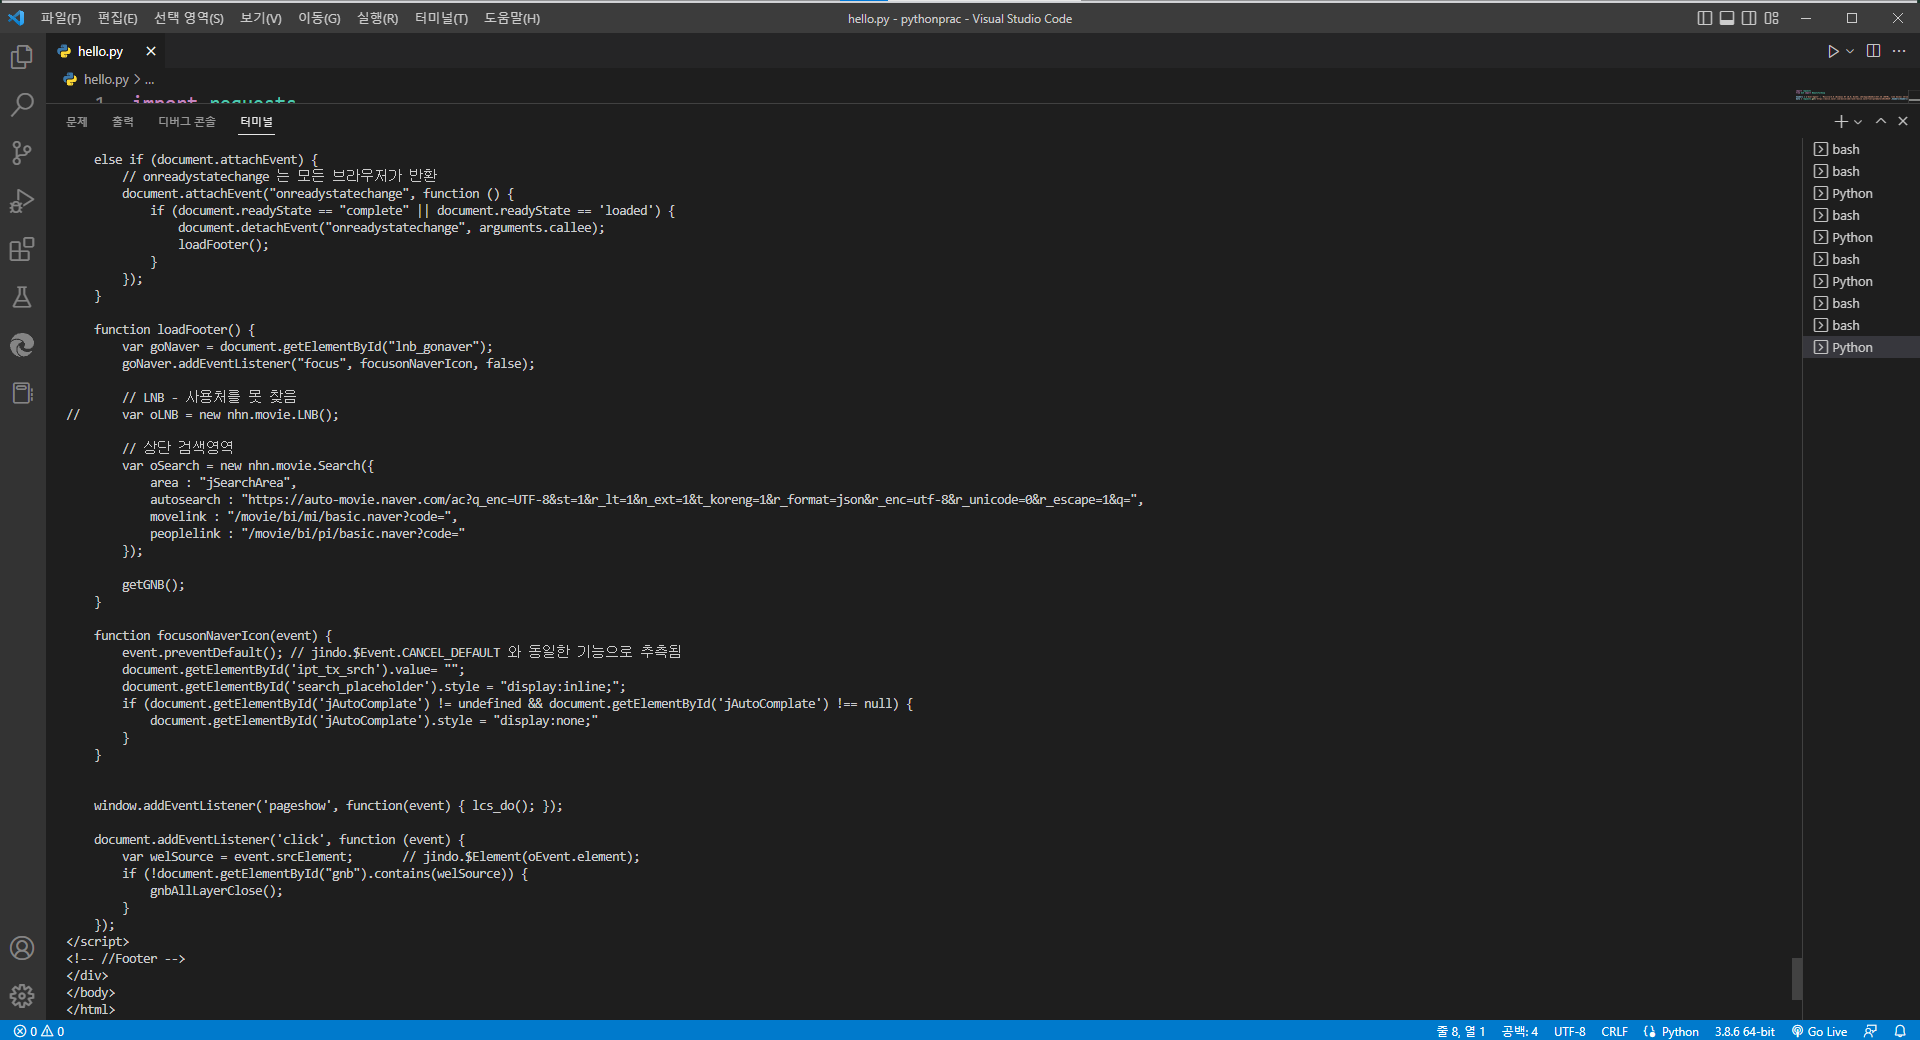Open the customize layout icon
Screen dimensions: 1920x1040
tap(1772, 18)
